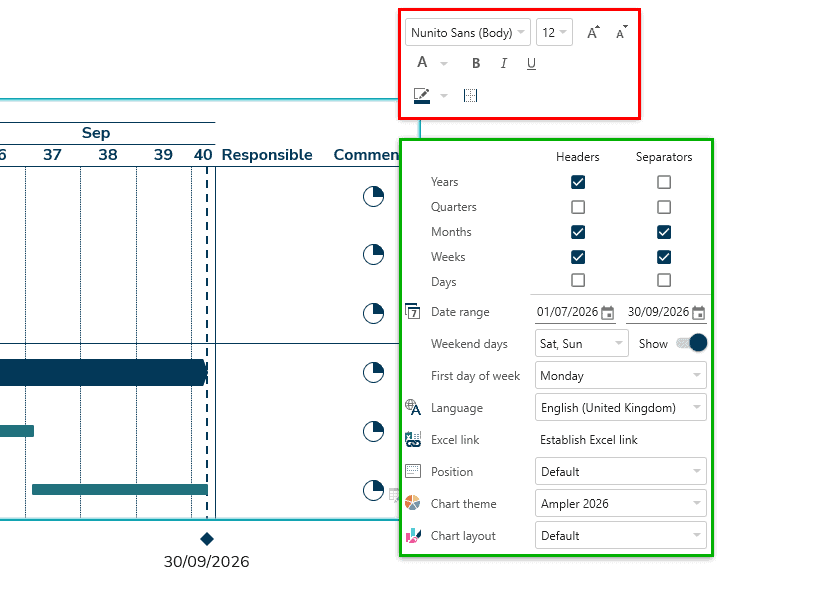Screen dimensions: 831x593
Task: Toggle underline formatting
Action: [x=531, y=64]
